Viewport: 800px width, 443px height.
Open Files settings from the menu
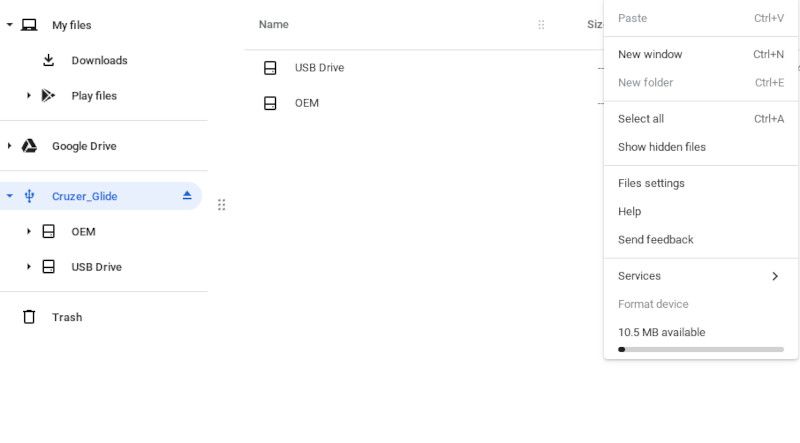coord(651,183)
